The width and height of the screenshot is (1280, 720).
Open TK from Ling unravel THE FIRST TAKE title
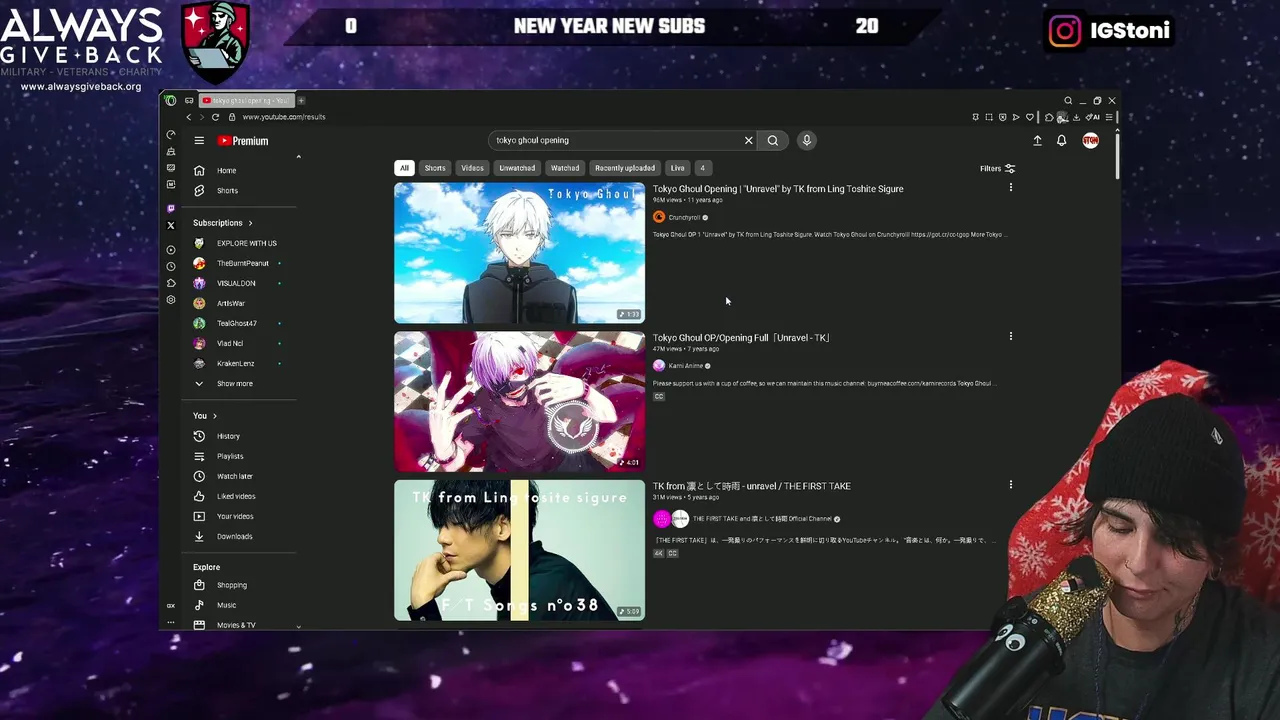click(752, 486)
